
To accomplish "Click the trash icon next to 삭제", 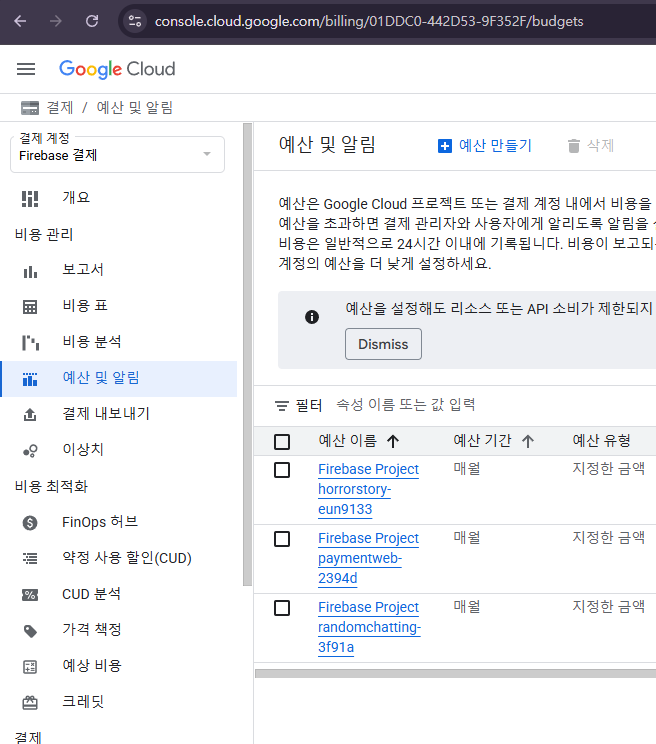I will click(x=573, y=146).
